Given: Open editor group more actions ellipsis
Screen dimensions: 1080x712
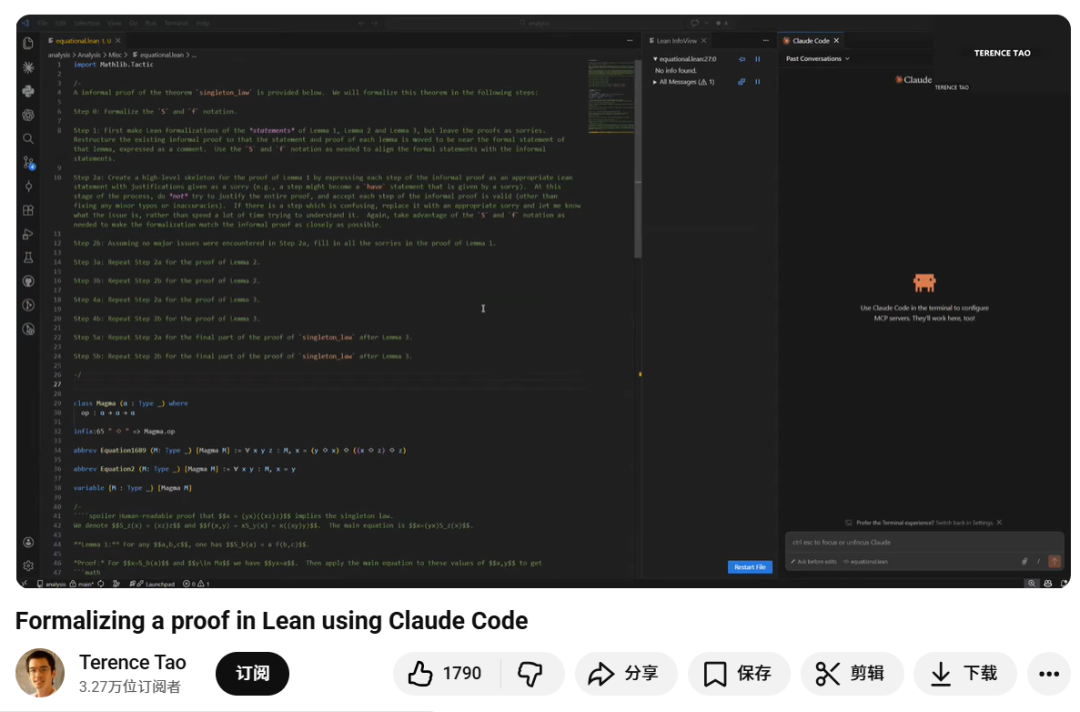Looking at the screenshot, I should (x=630, y=41).
